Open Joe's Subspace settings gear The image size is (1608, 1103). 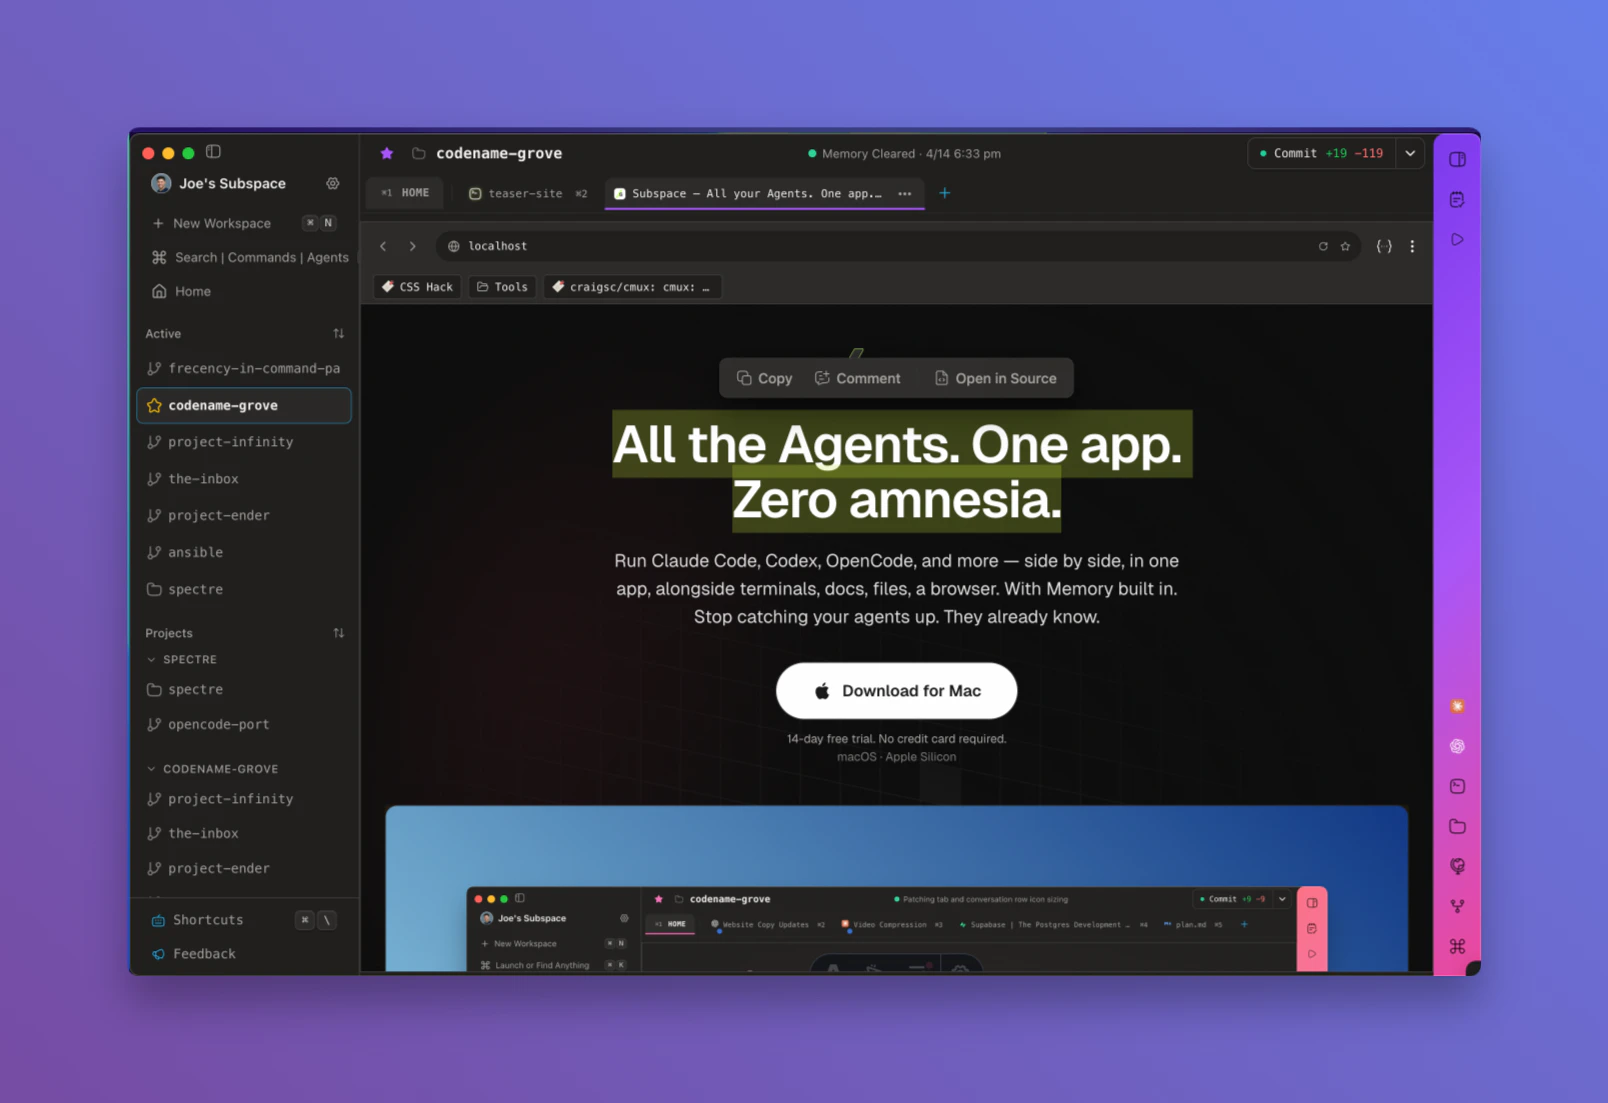[x=333, y=184]
